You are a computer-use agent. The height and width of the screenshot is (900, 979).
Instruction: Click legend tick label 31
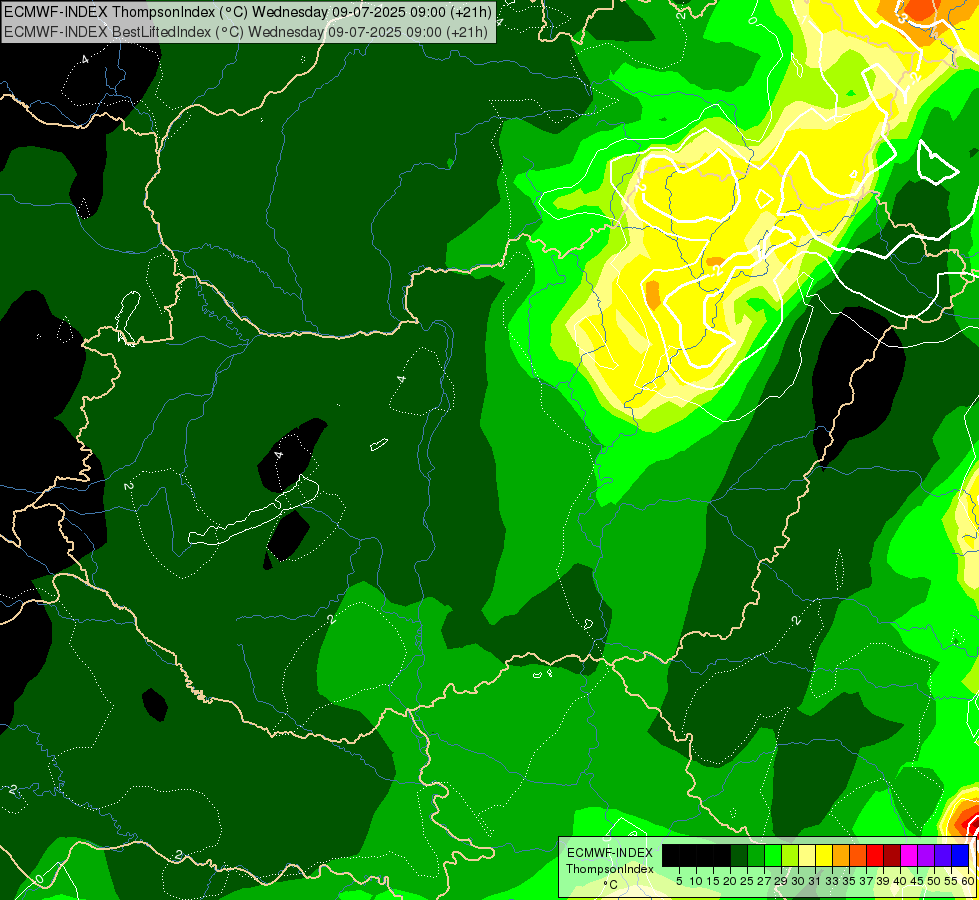[815, 881]
